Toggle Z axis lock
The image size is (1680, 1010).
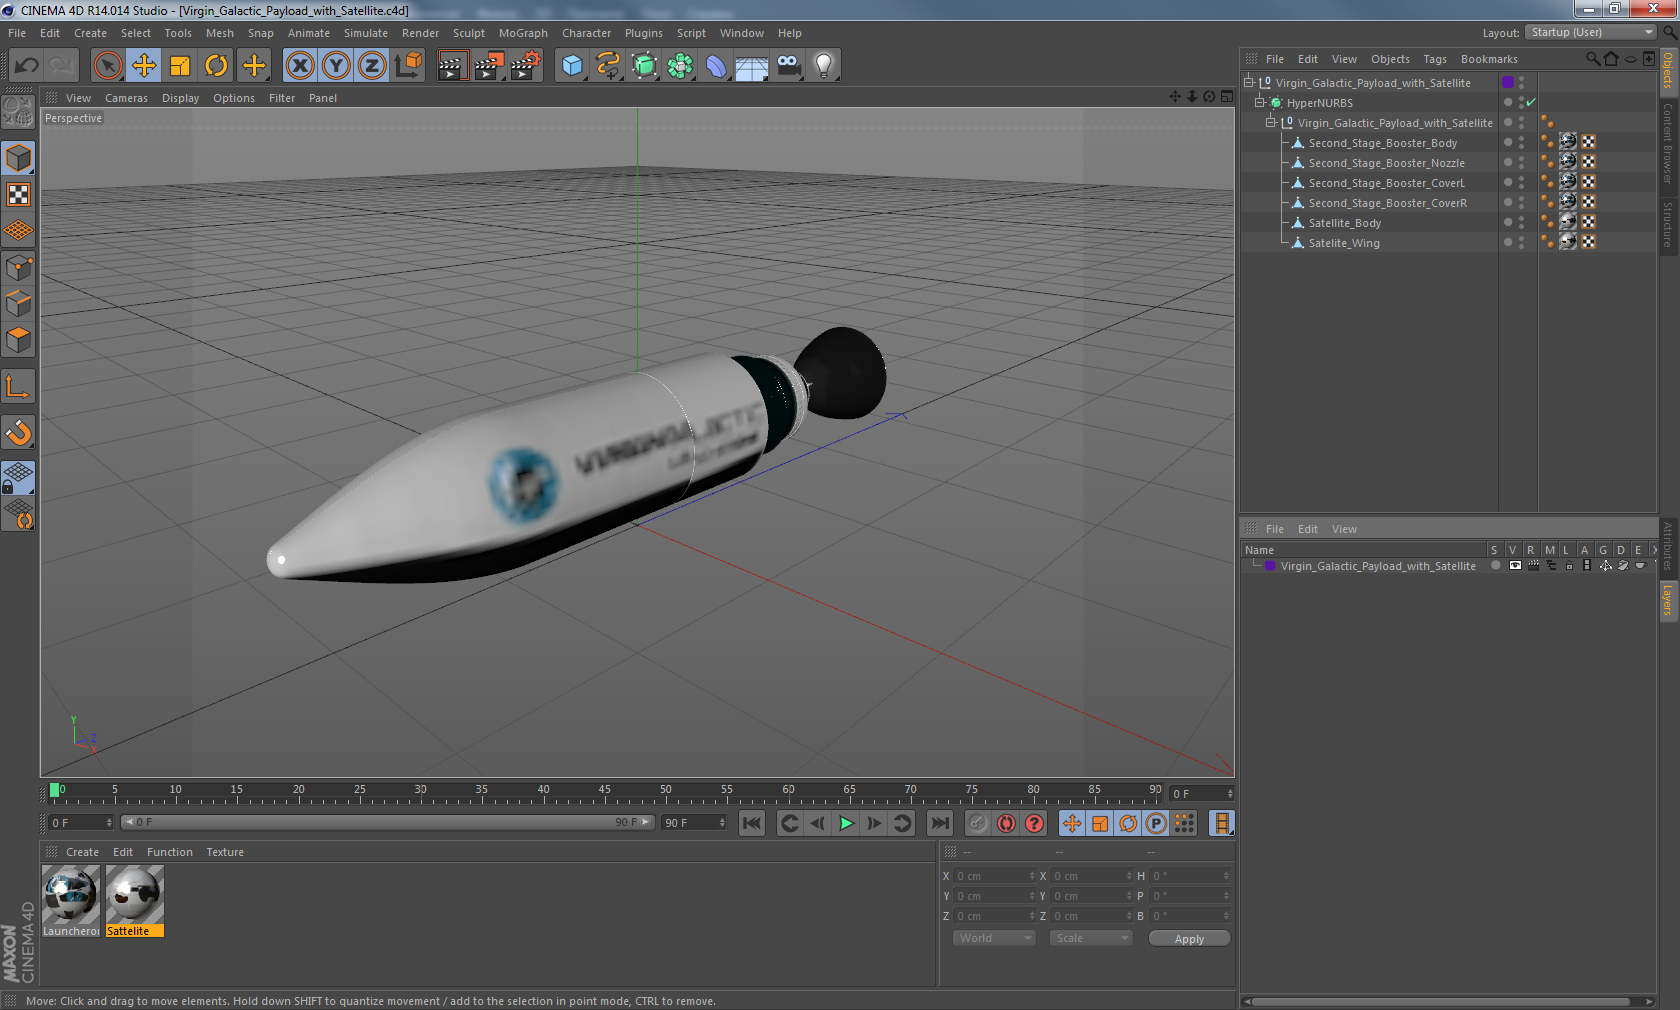pos(372,66)
